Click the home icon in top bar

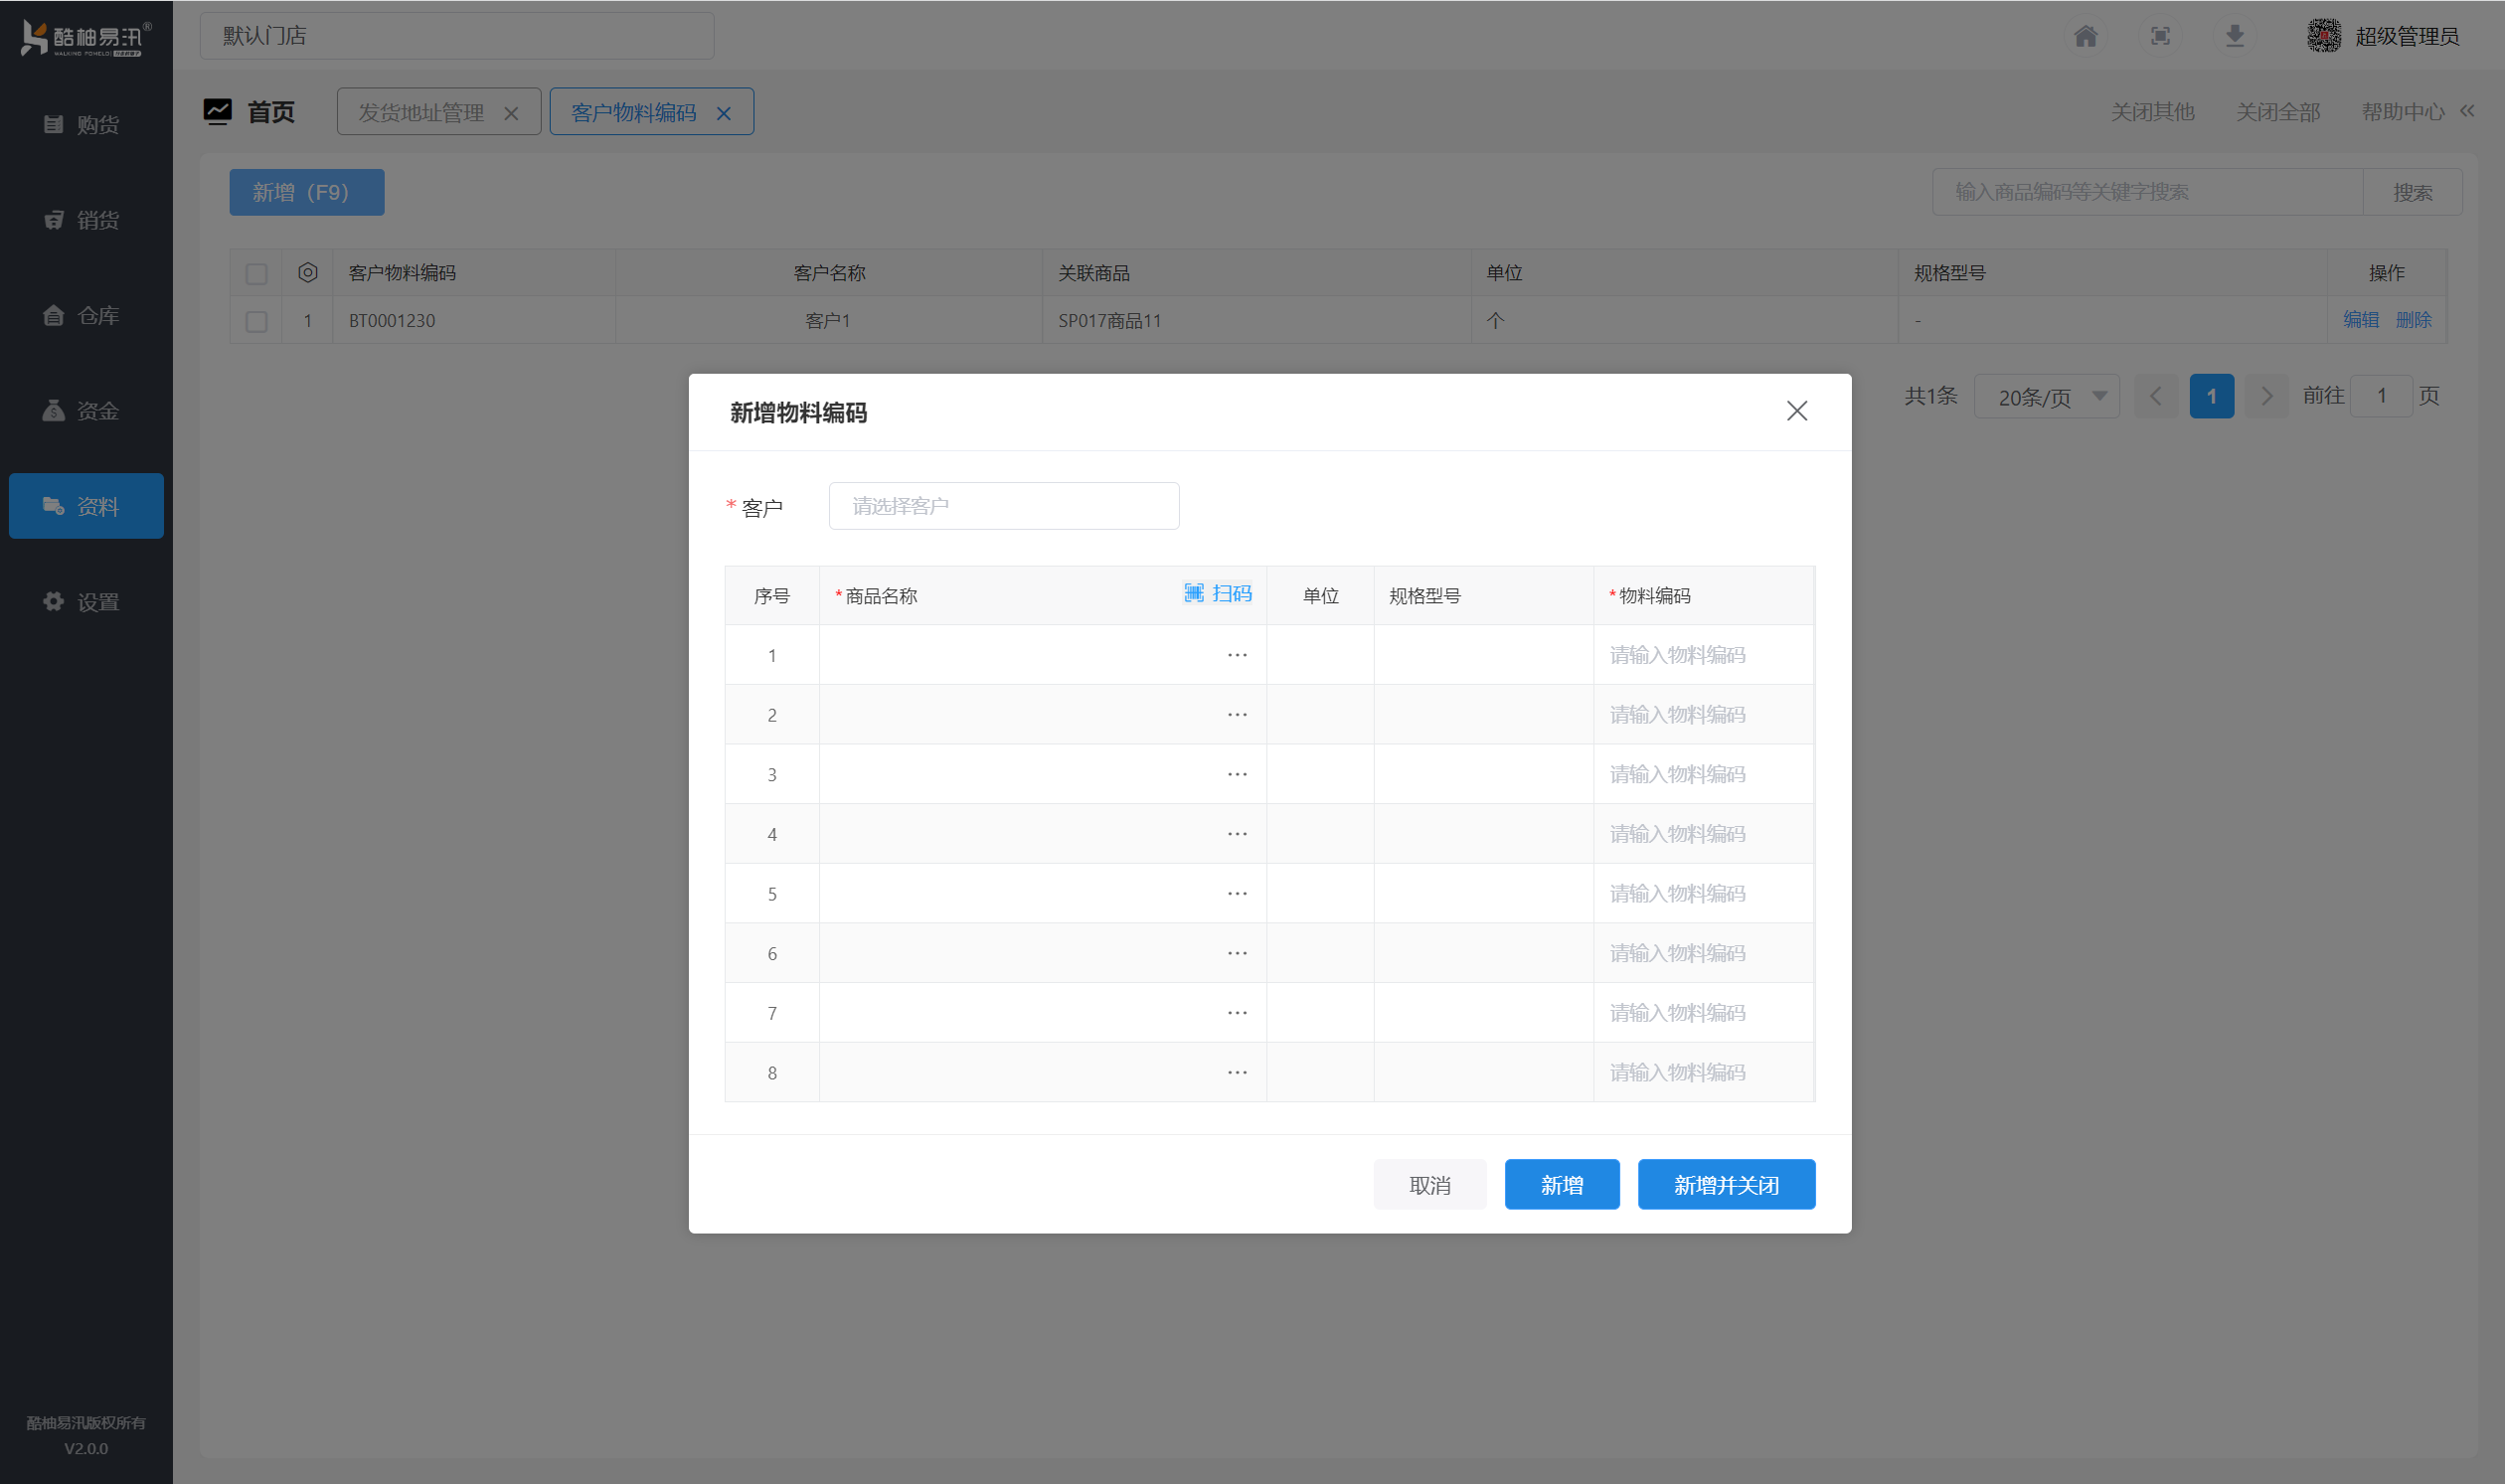(x=2086, y=36)
